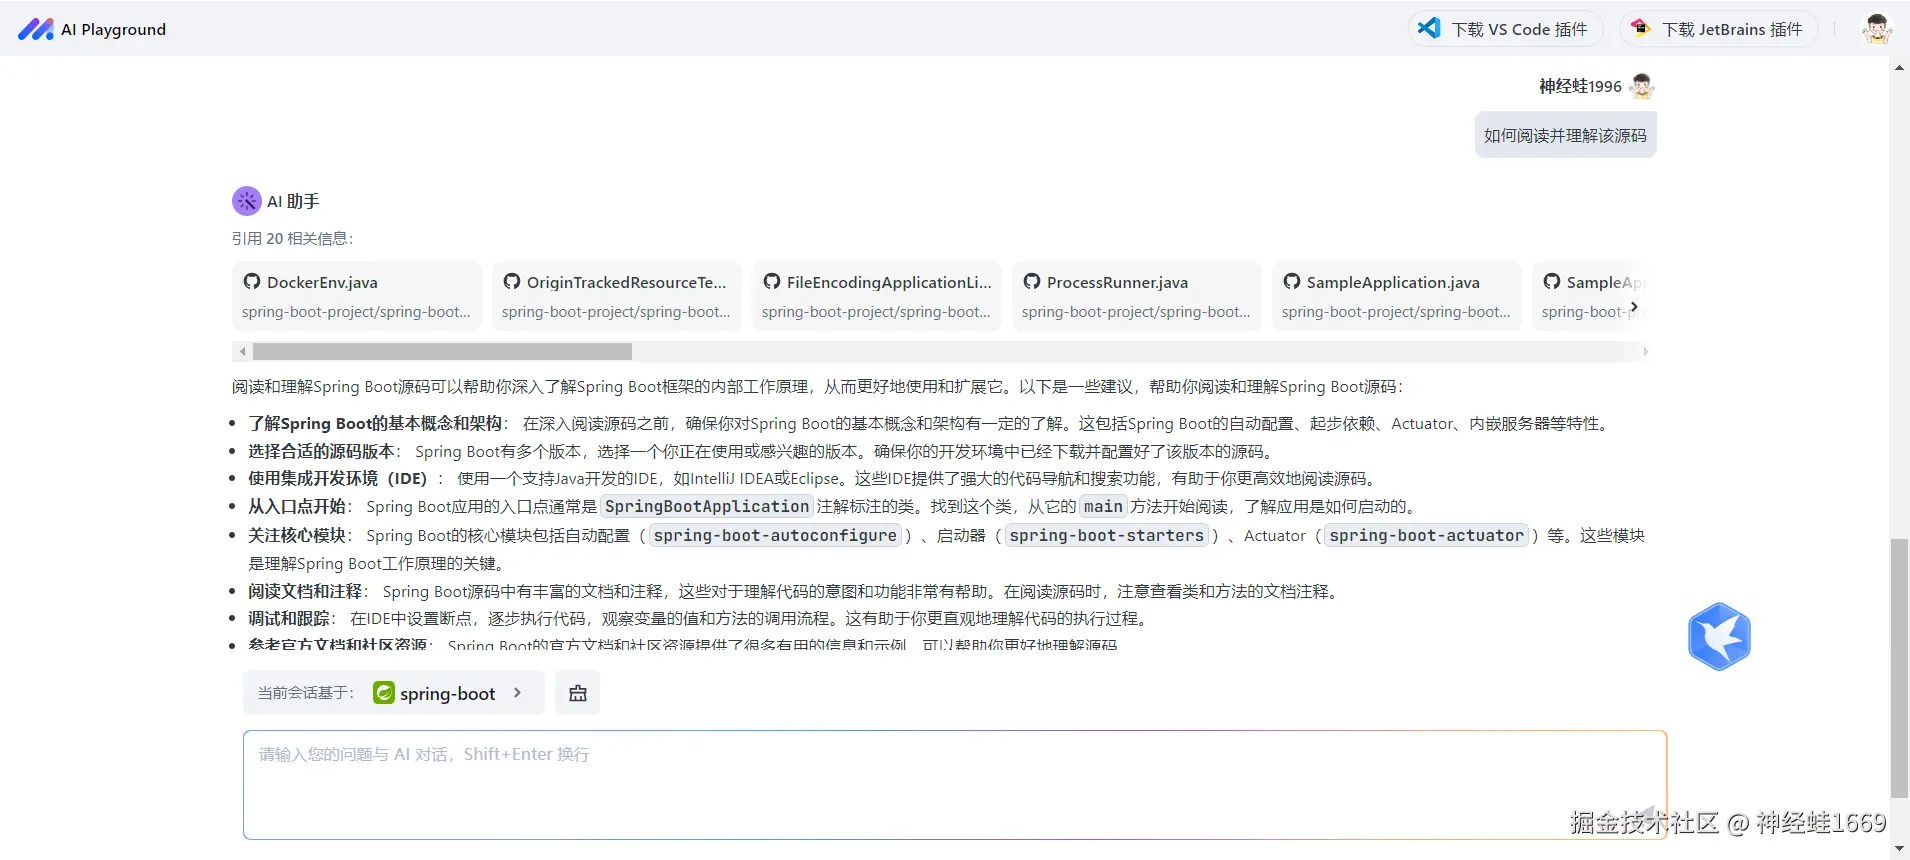Click 下载 JetBrains 插件 button
The image size is (1910, 860).
click(x=1719, y=29)
